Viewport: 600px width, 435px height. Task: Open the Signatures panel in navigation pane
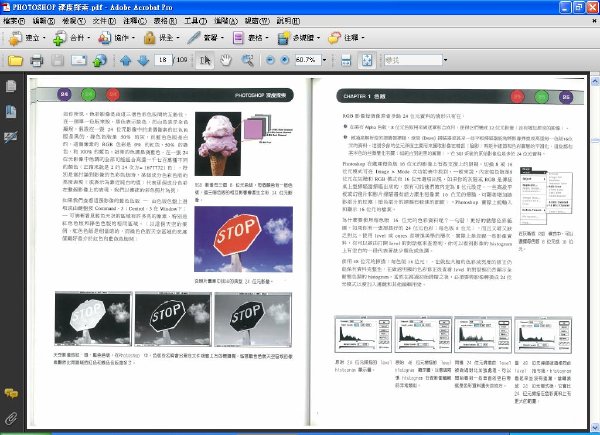tap(11, 137)
